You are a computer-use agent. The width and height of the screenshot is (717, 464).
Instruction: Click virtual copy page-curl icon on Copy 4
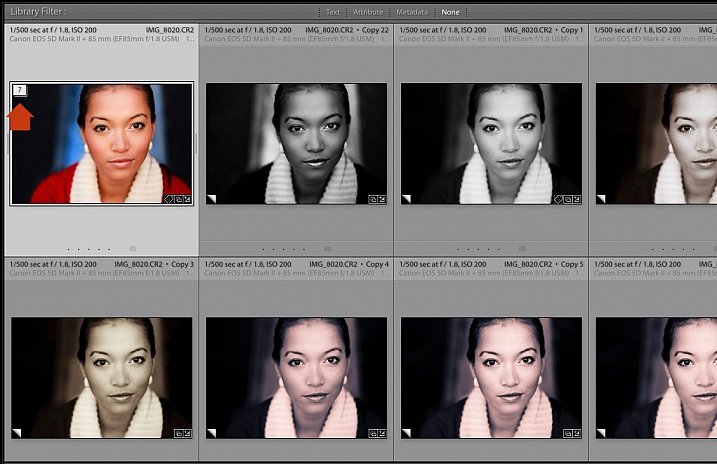point(211,433)
